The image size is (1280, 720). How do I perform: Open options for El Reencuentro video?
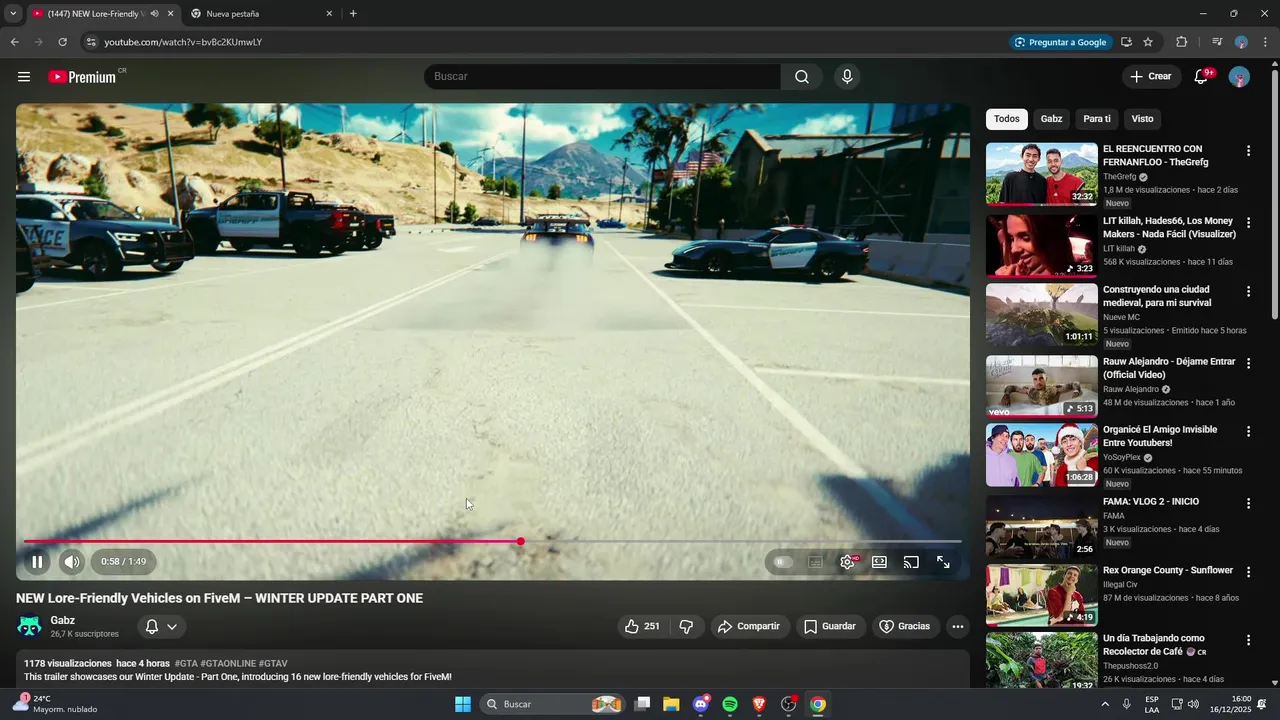click(x=1248, y=151)
